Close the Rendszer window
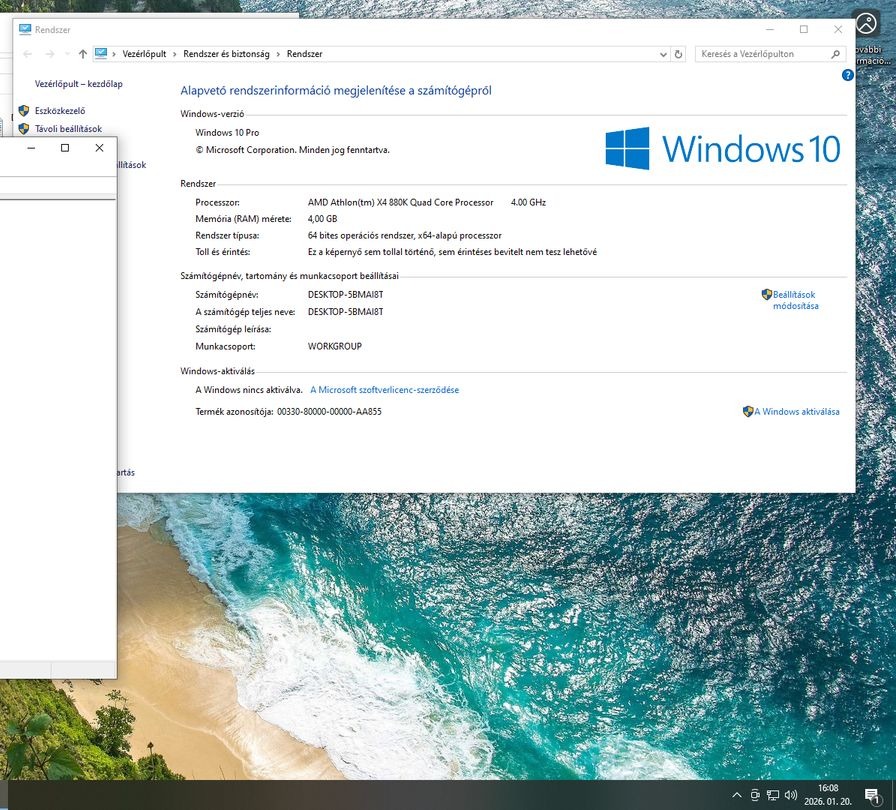Viewport: 896px width, 810px height. click(x=838, y=29)
